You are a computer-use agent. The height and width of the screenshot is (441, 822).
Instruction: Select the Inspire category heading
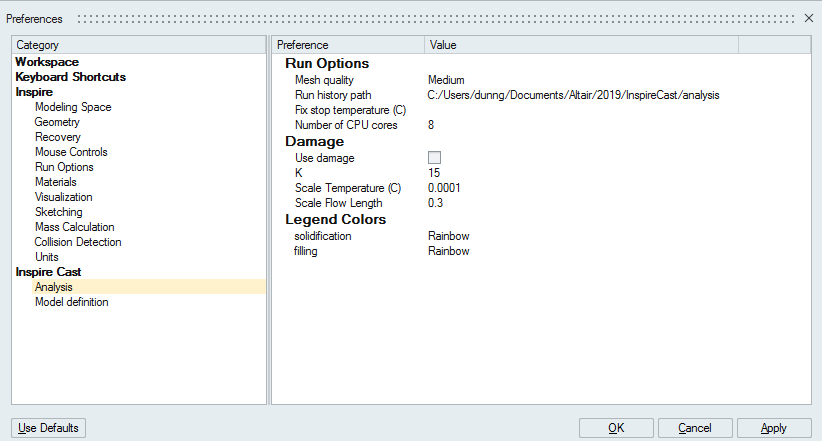(34, 92)
